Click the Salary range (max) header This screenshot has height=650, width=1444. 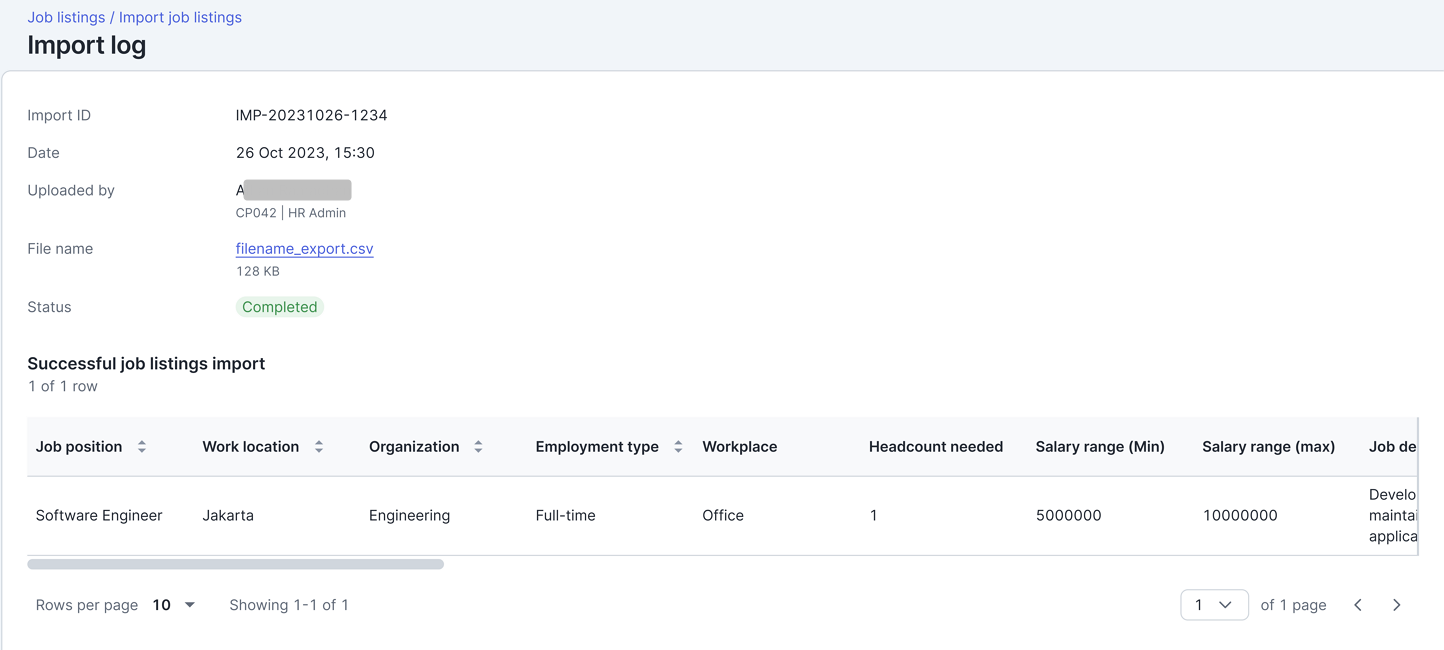(x=1268, y=447)
